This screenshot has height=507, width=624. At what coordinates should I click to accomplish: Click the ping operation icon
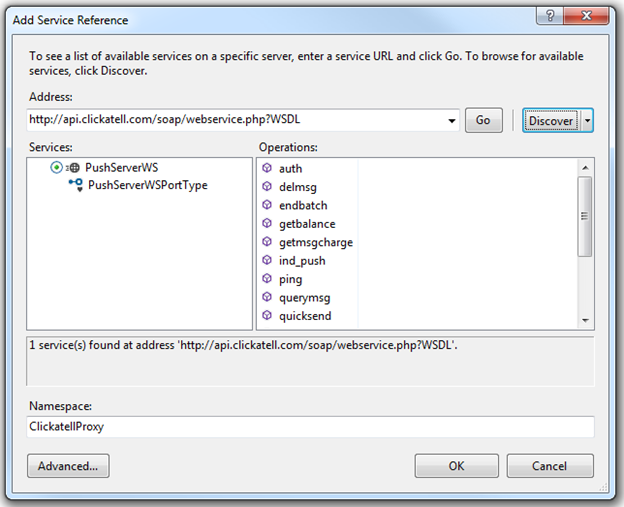coord(267,279)
